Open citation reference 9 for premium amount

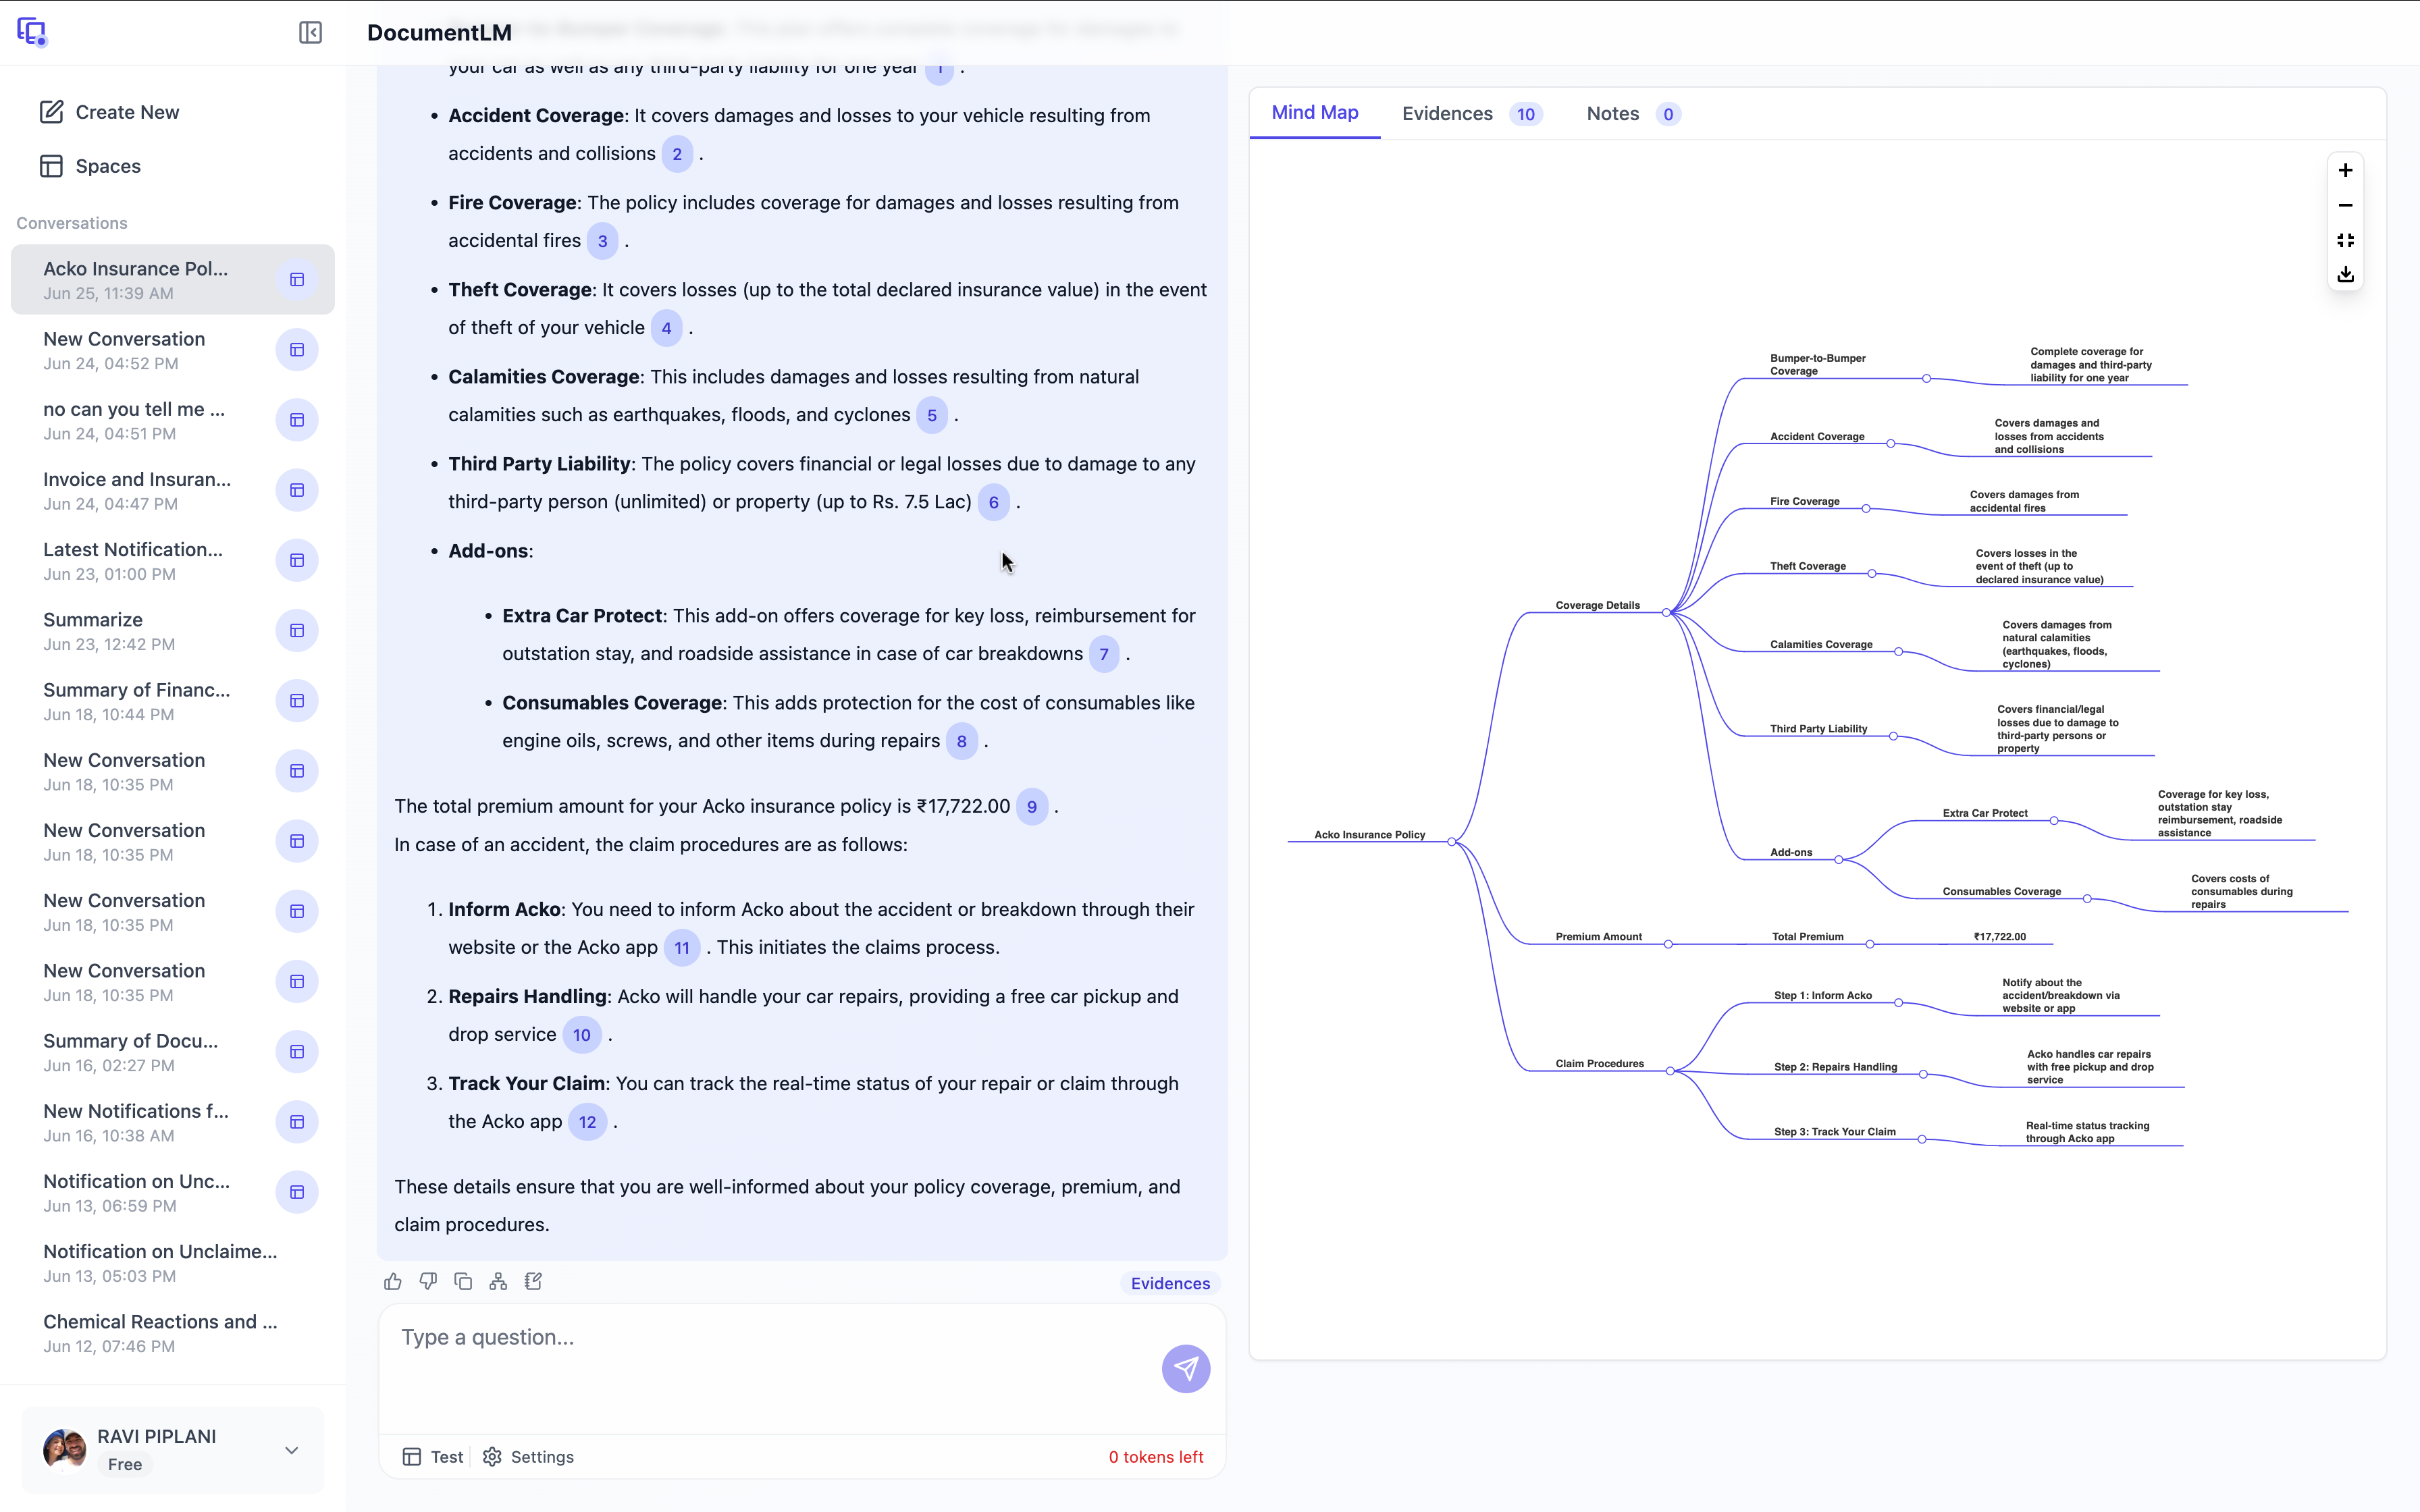(1031, 807)
